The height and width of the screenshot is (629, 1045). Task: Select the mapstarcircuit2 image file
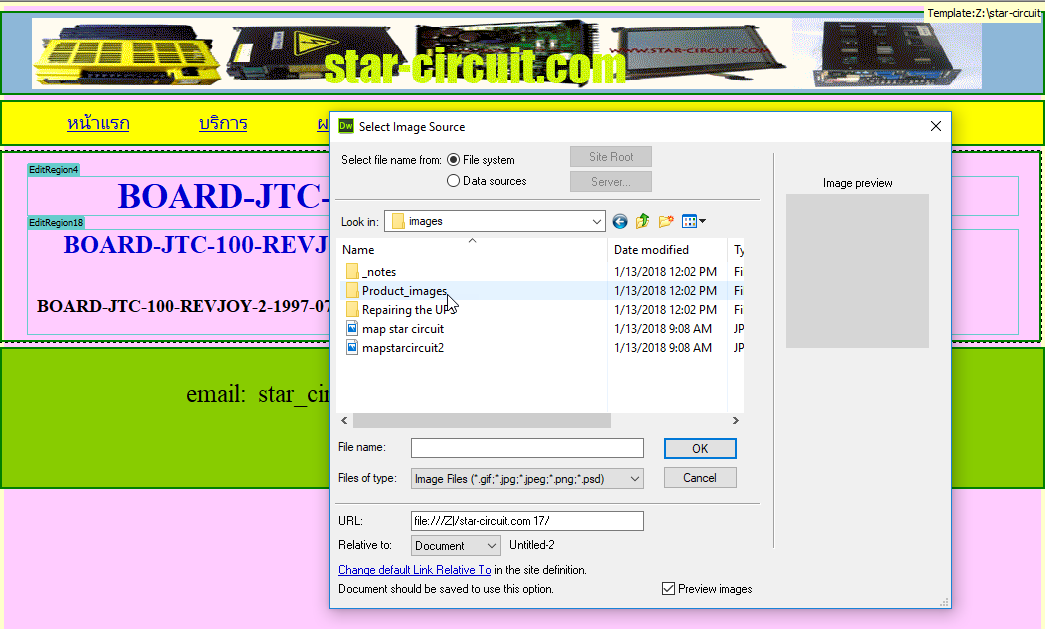click(x=395, y=348)
